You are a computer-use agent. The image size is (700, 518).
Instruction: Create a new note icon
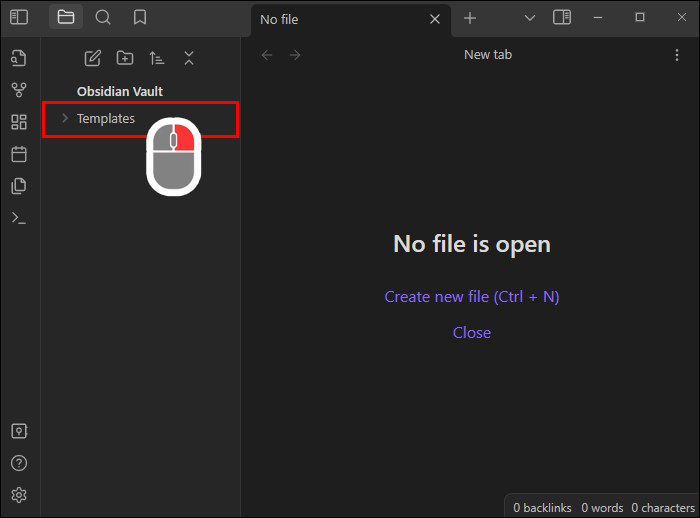click(93, 58)
